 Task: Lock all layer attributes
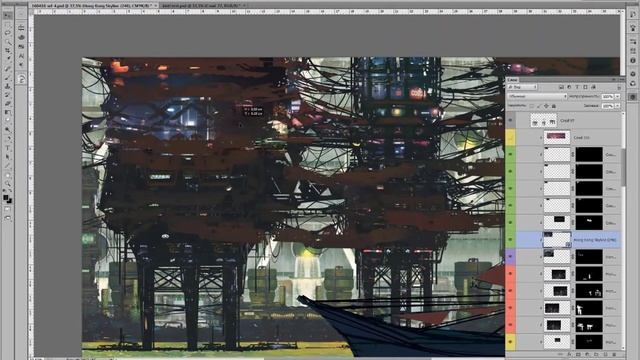(x=554, y=106)
